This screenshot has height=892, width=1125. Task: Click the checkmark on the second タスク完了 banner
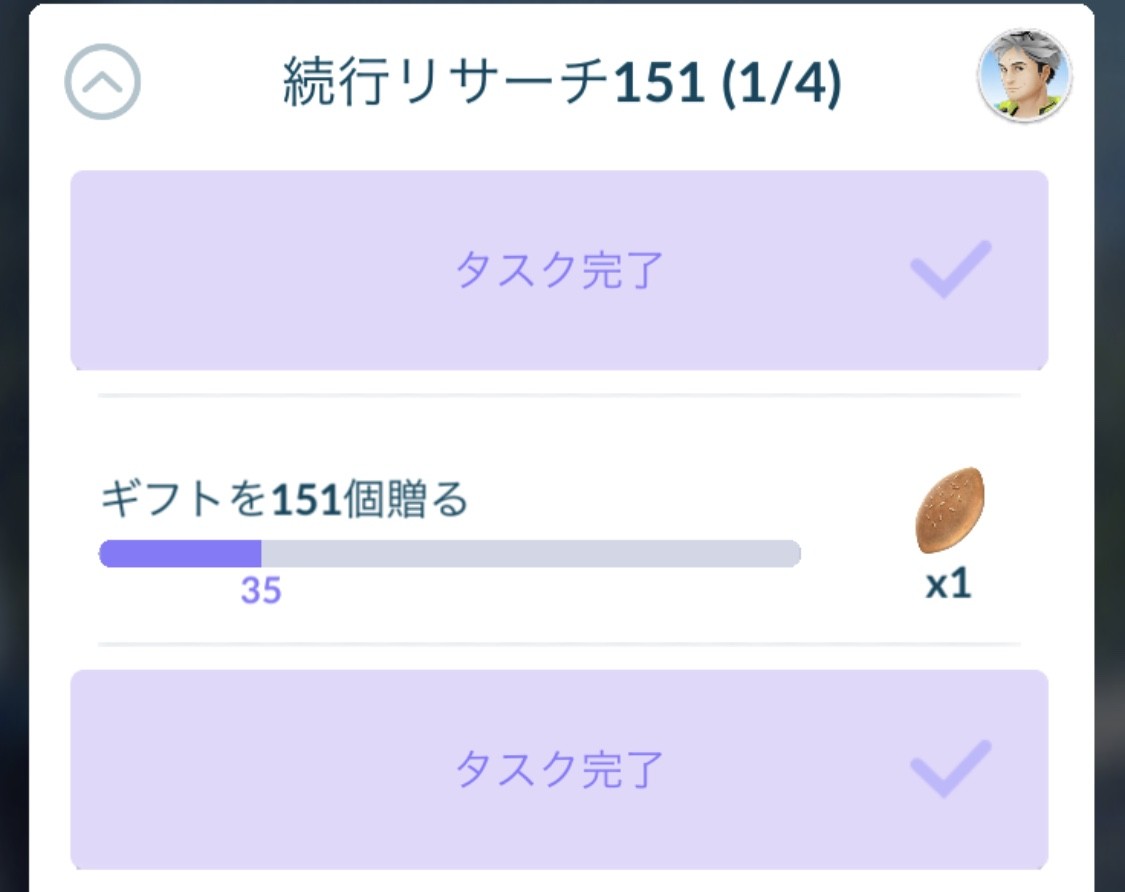pos(950,768)
